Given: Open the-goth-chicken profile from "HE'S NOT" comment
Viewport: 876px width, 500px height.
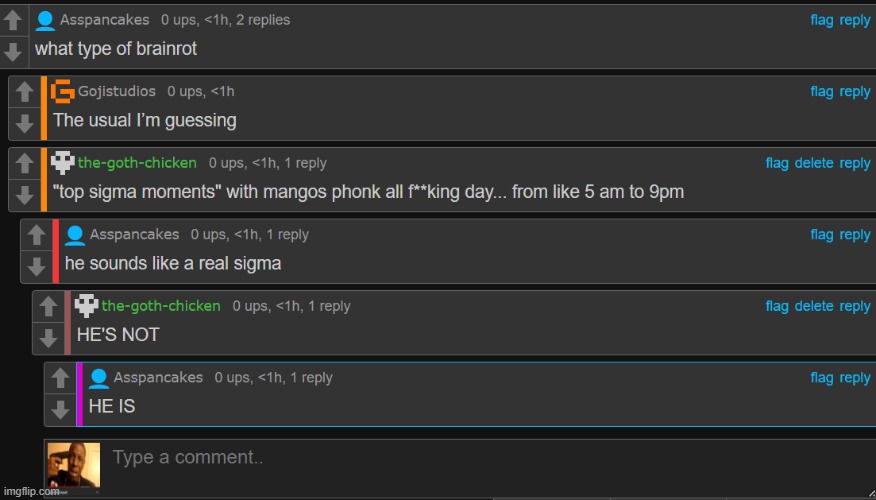Looking at the screenshot, I should tap(161, 306).
